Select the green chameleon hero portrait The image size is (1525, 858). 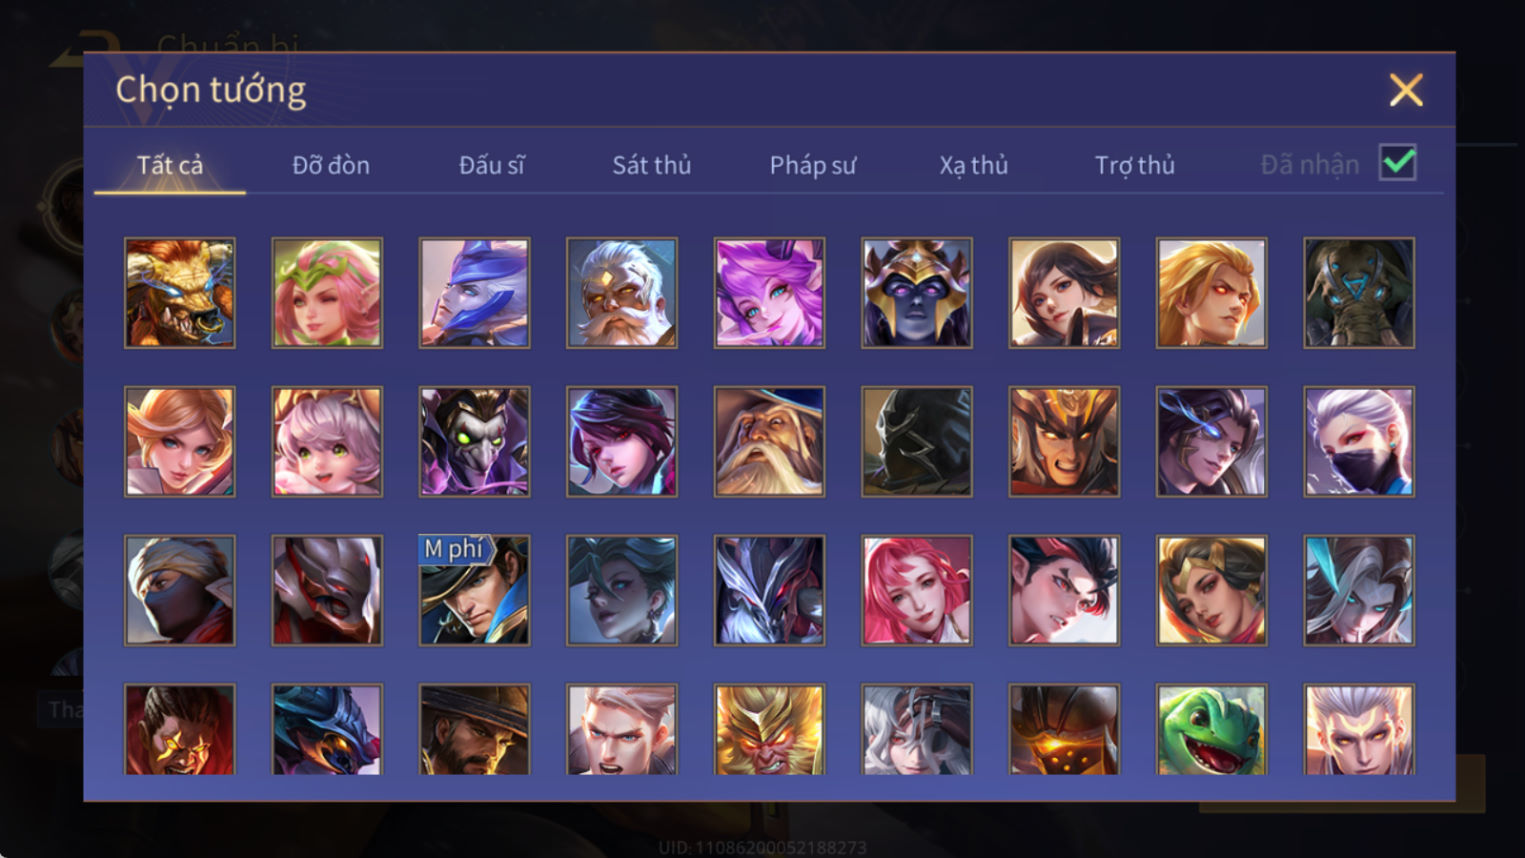pos(1211,729)
